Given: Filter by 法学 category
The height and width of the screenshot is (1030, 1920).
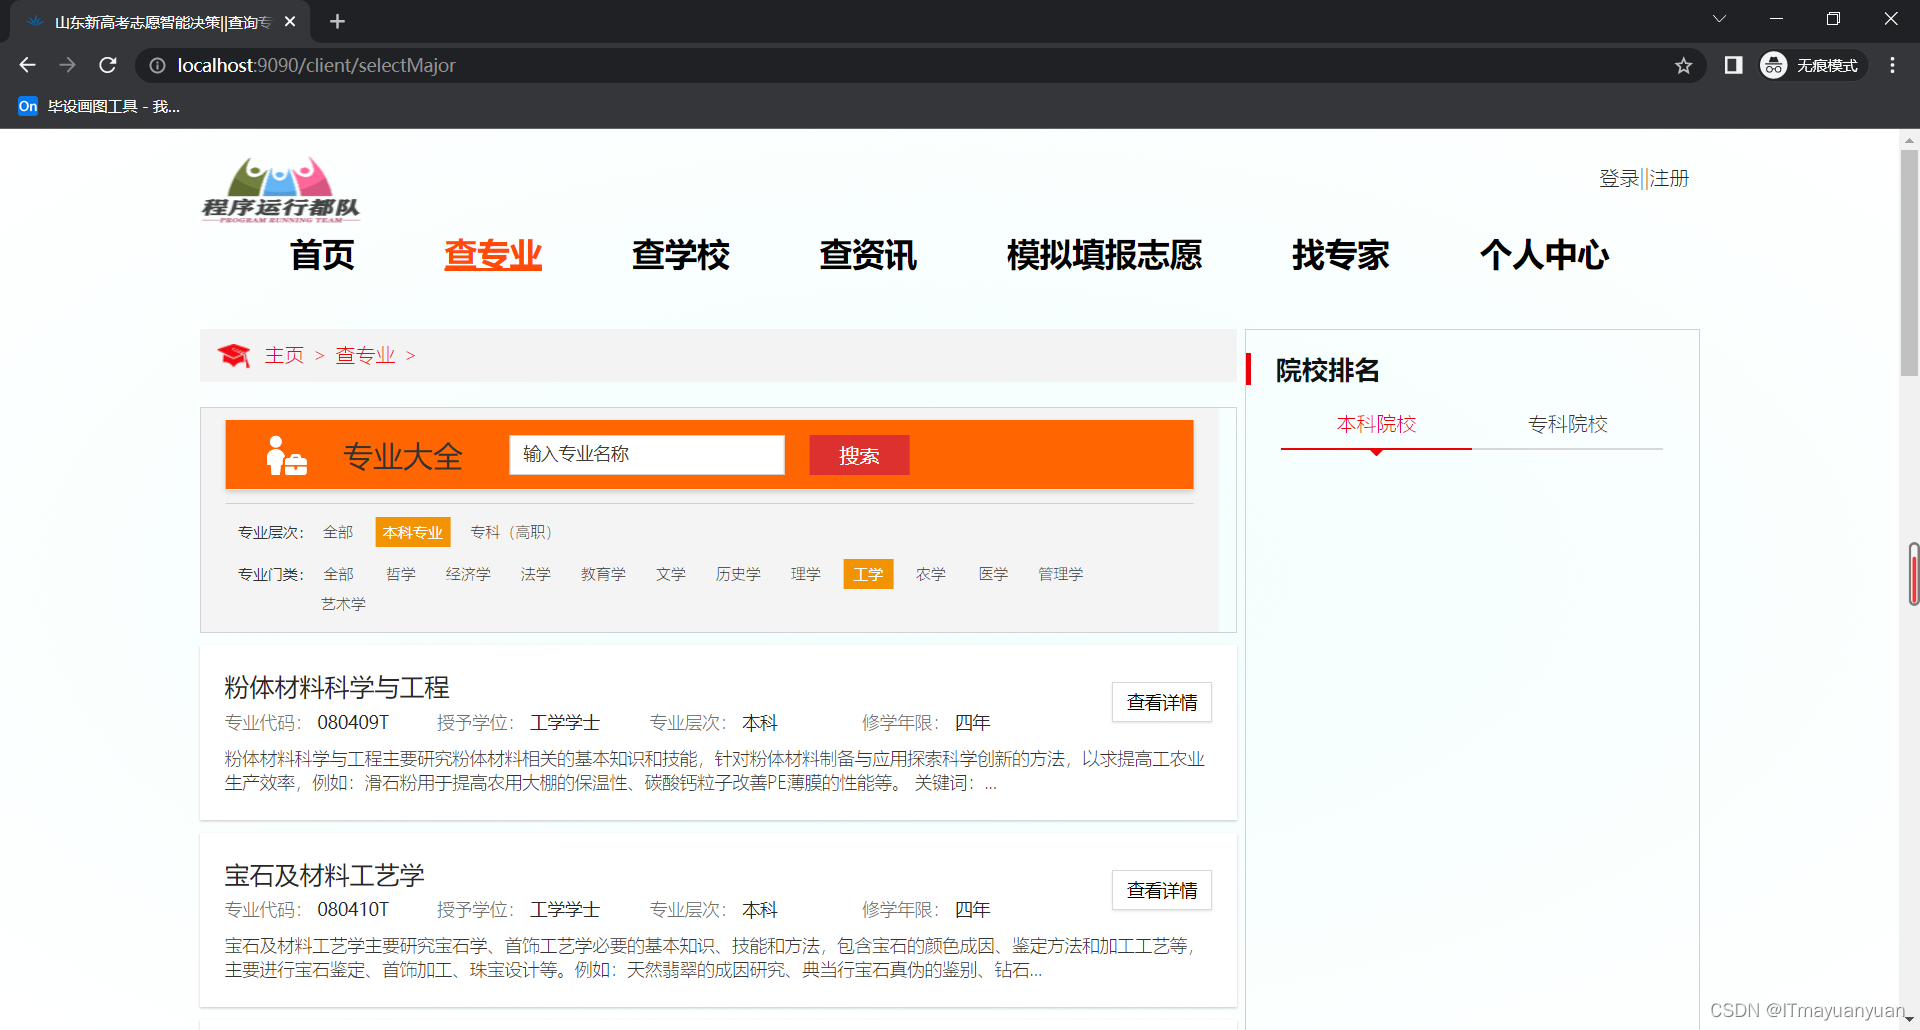Looking at the screenshot, I should tap(535, 574).
